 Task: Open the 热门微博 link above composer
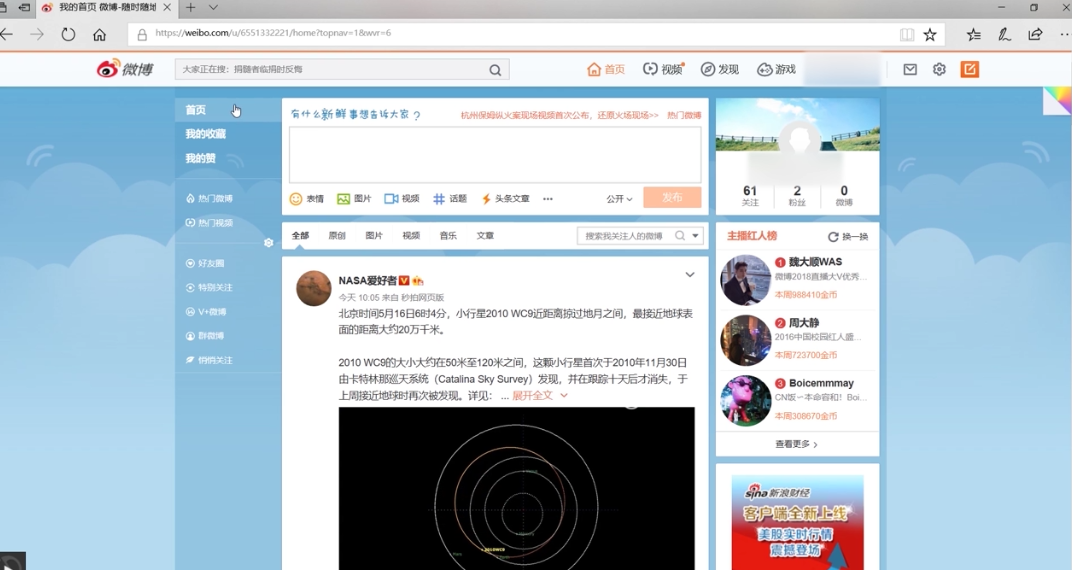(x=684, y=116)
